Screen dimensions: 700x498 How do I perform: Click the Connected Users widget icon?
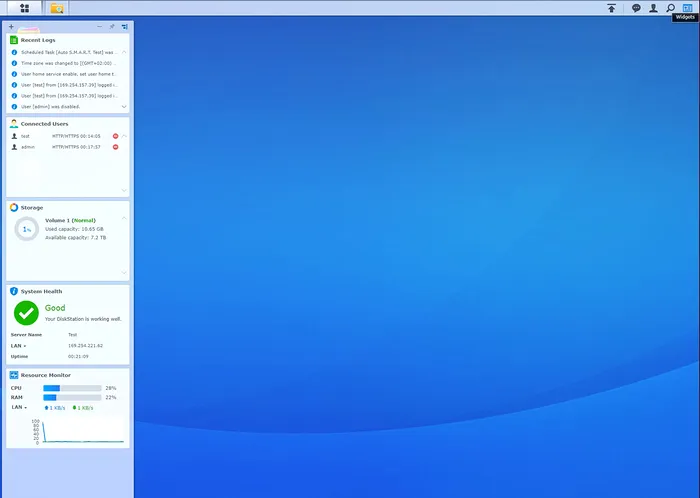14,124
